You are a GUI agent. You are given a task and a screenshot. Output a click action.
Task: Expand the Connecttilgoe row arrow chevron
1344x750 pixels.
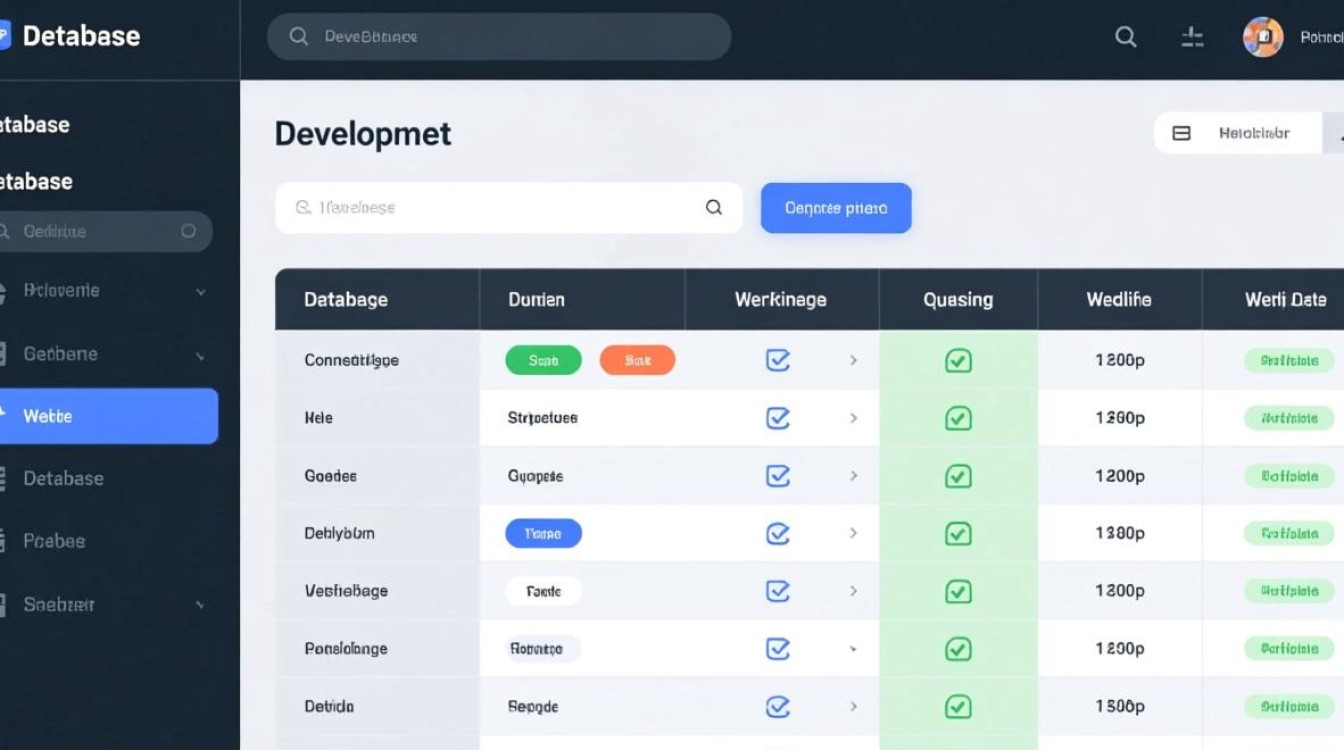tap(853, 360)
